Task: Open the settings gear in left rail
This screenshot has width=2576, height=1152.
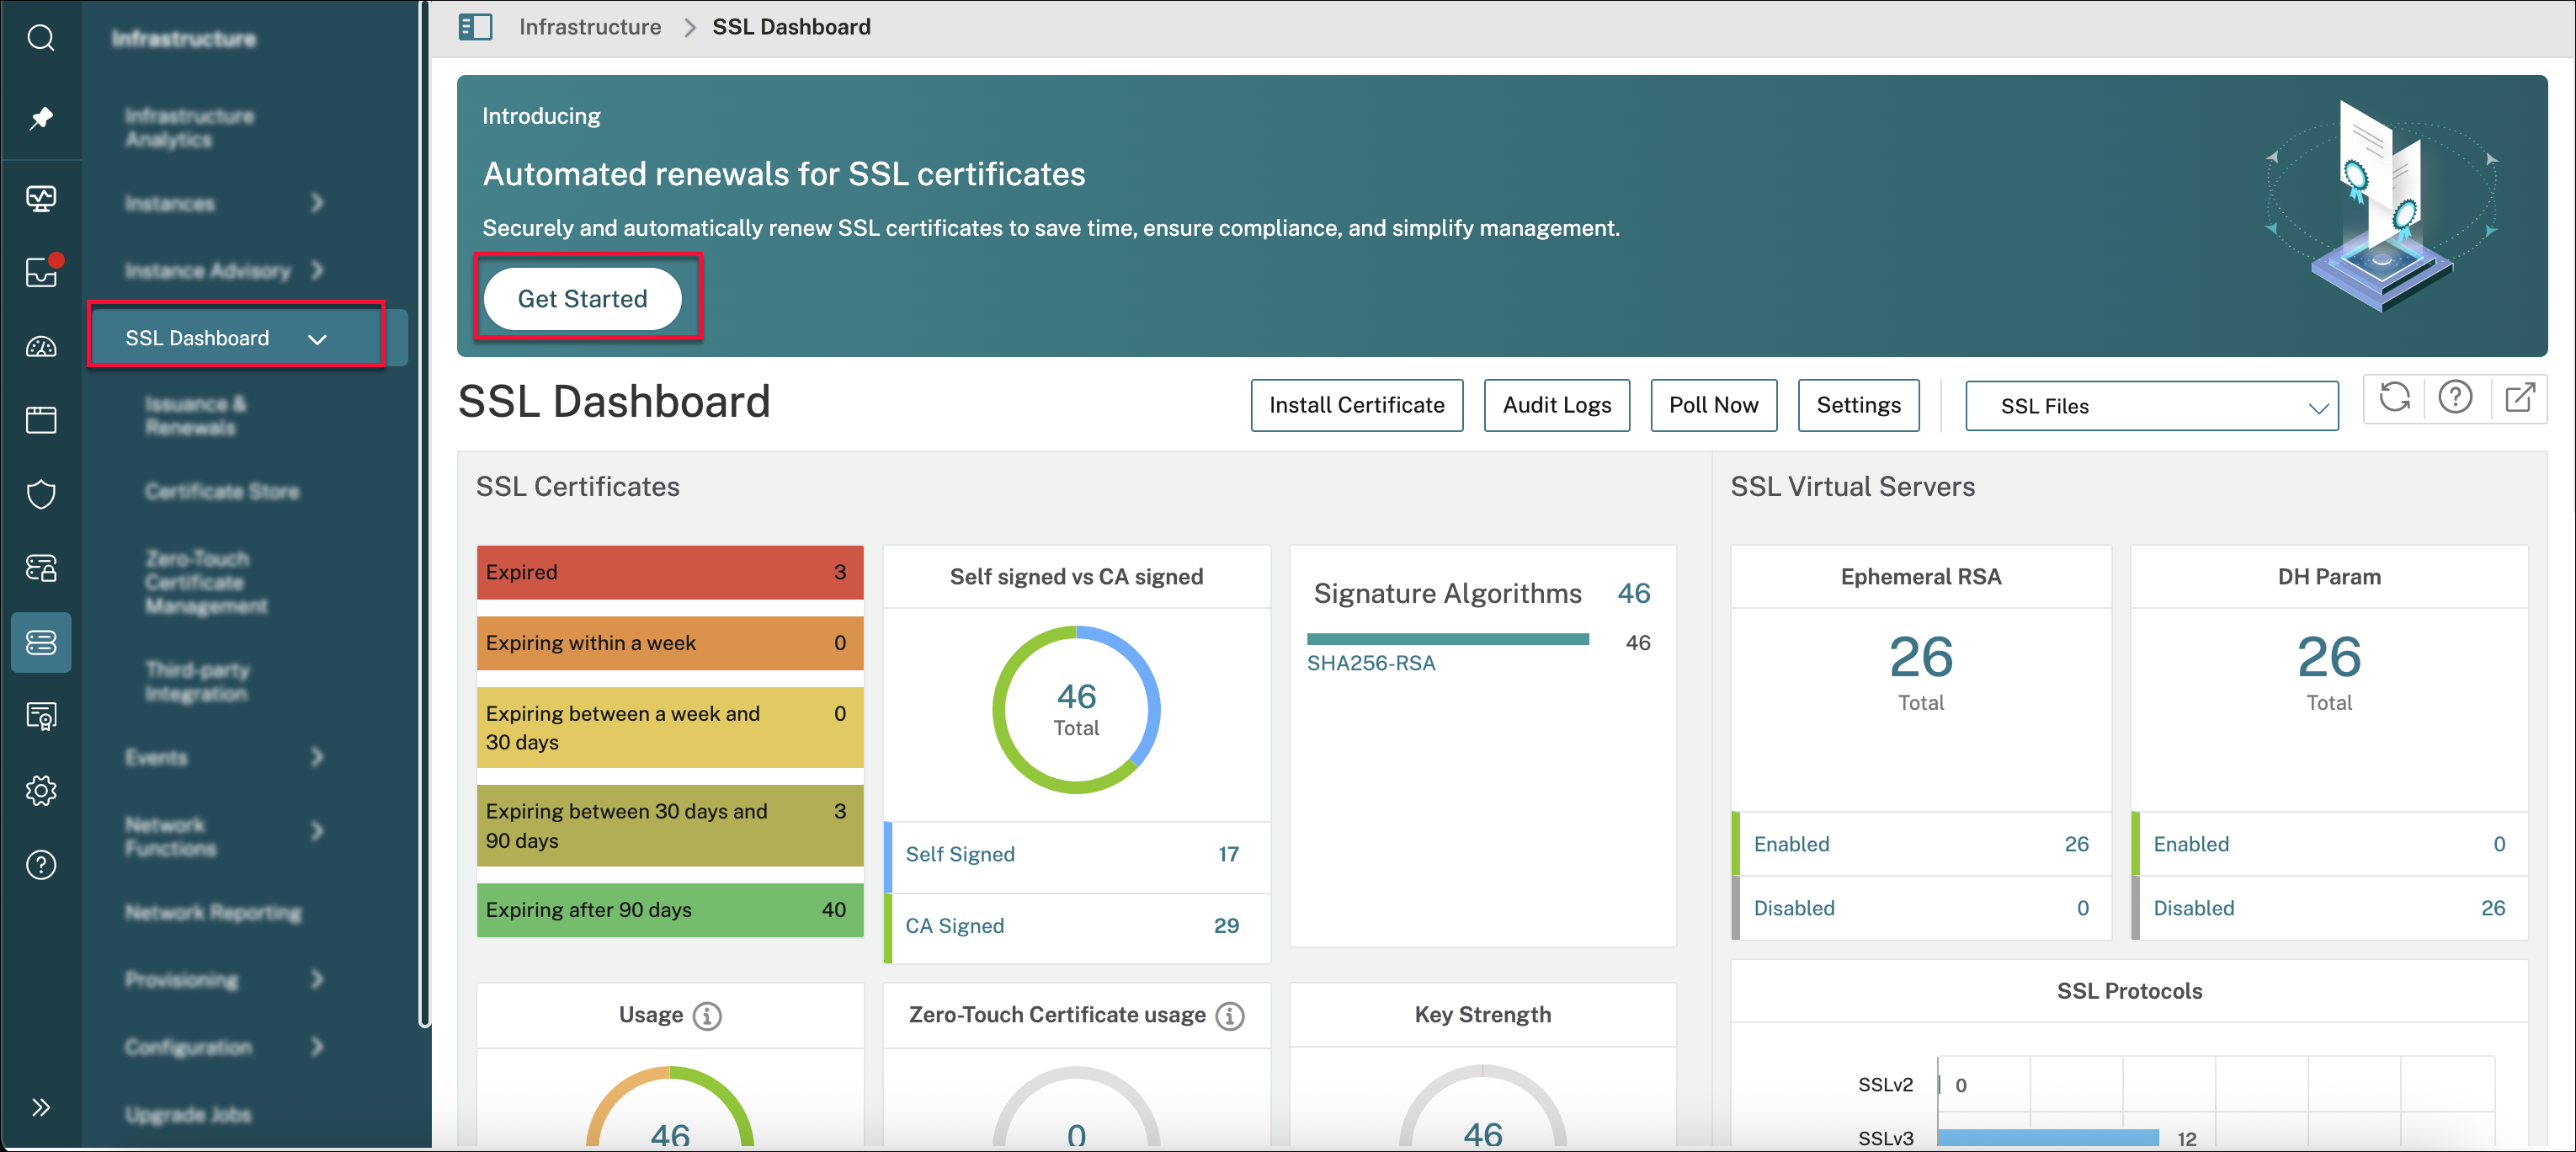Action: tap(41, 791)
